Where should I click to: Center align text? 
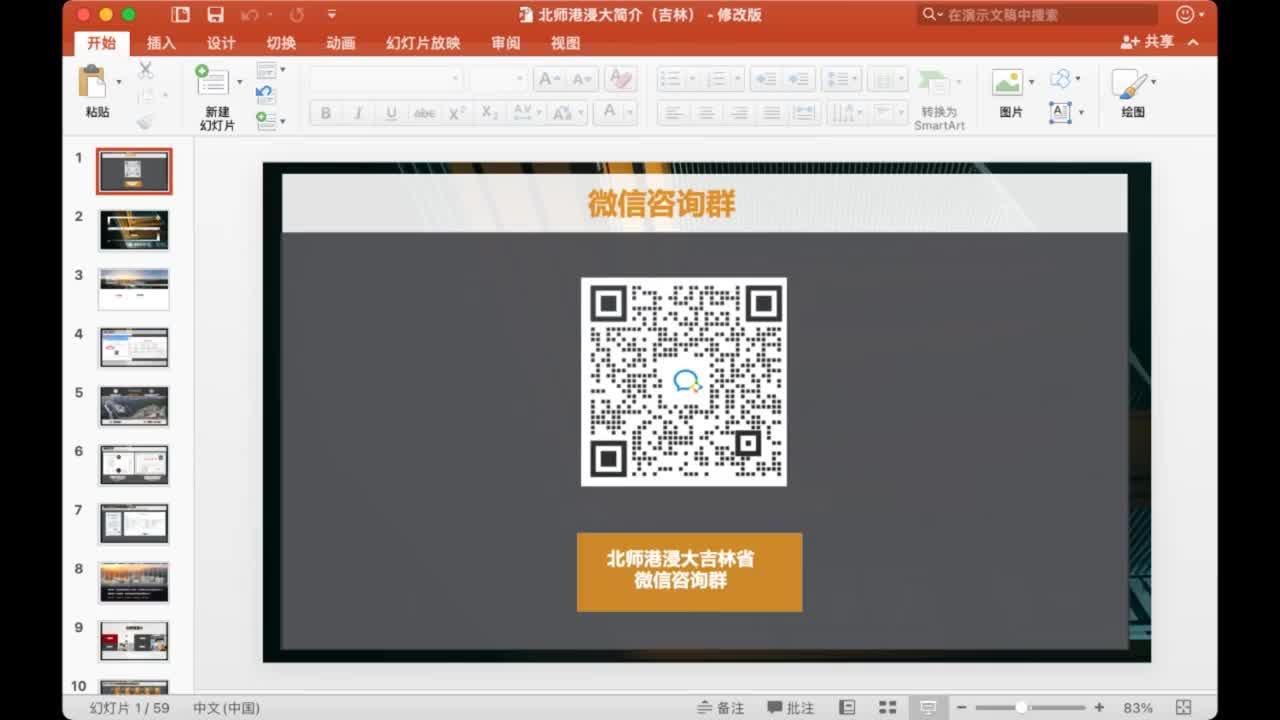[707, 113]
